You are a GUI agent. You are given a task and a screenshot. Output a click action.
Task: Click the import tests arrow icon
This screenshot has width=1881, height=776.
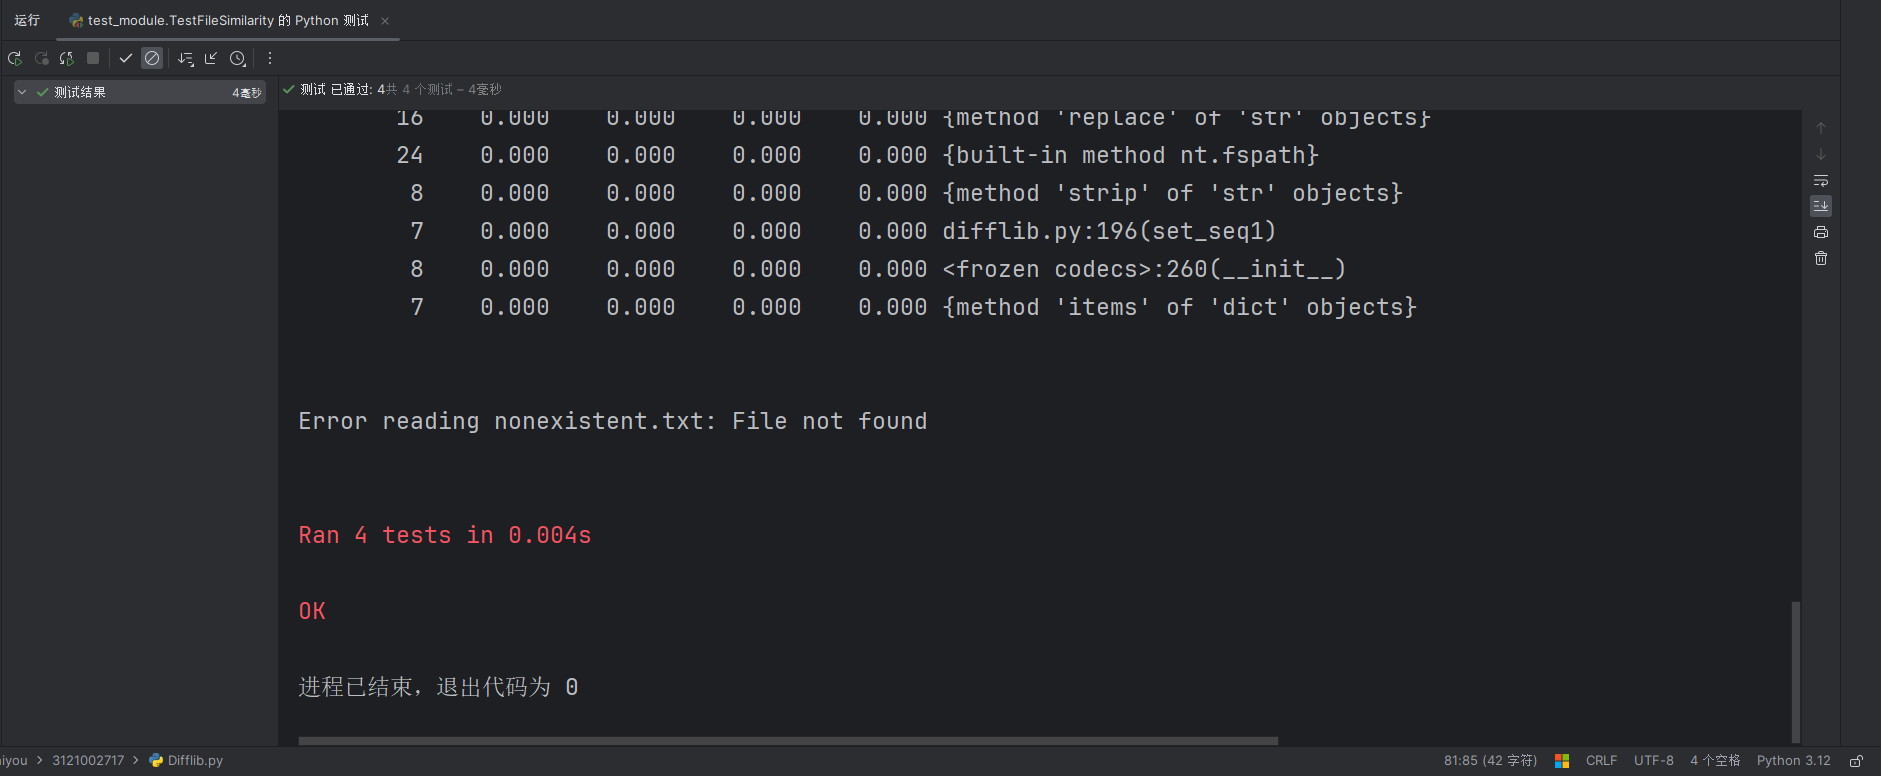click(211, 59)
